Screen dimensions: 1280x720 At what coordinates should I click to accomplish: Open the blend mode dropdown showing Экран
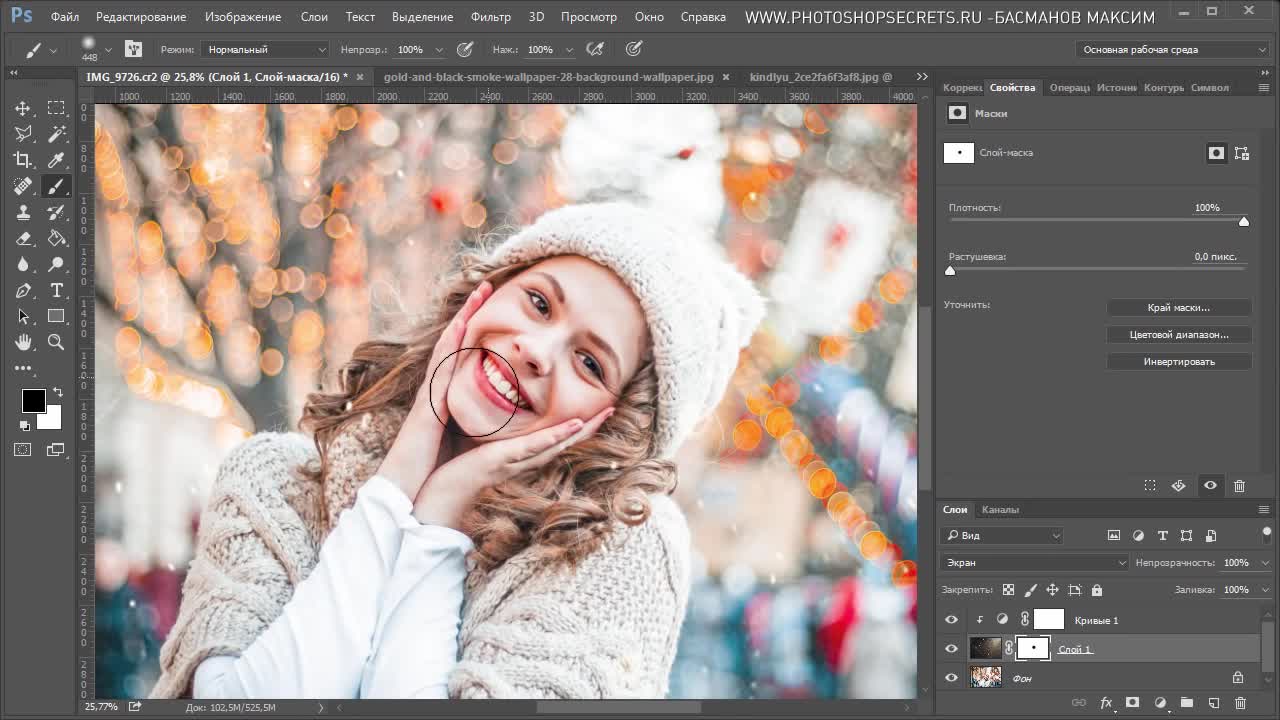tap(1034, 563)
